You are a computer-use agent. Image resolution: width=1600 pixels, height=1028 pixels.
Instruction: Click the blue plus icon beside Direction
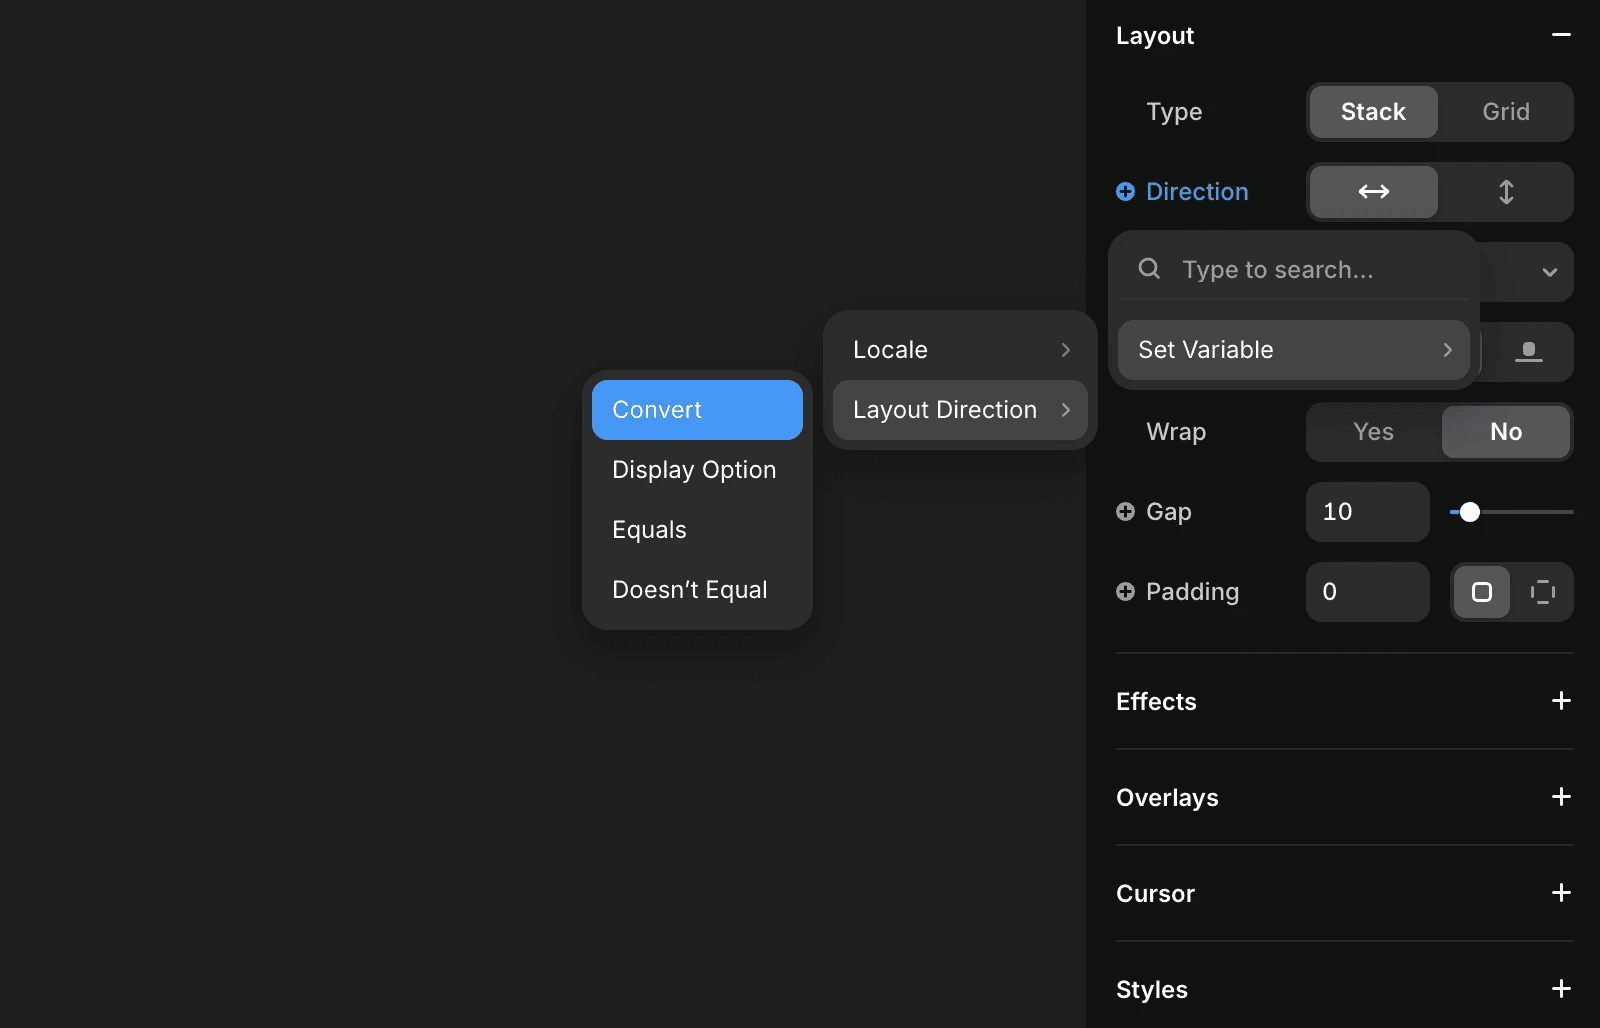coord(1124,191)
